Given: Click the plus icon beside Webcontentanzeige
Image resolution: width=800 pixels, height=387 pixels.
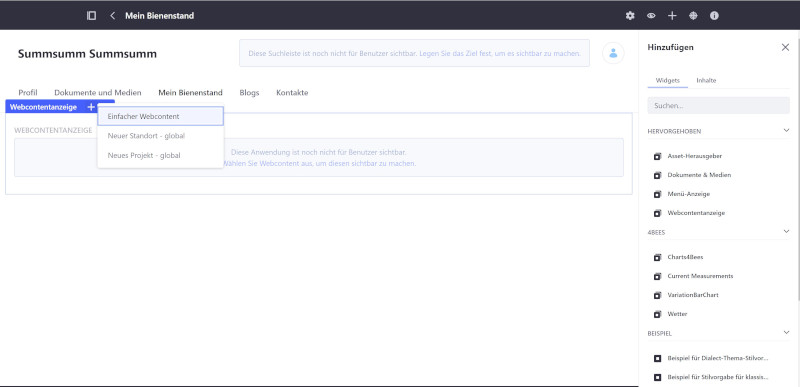Looking at the screenshot, I should [x=91, y=107].
